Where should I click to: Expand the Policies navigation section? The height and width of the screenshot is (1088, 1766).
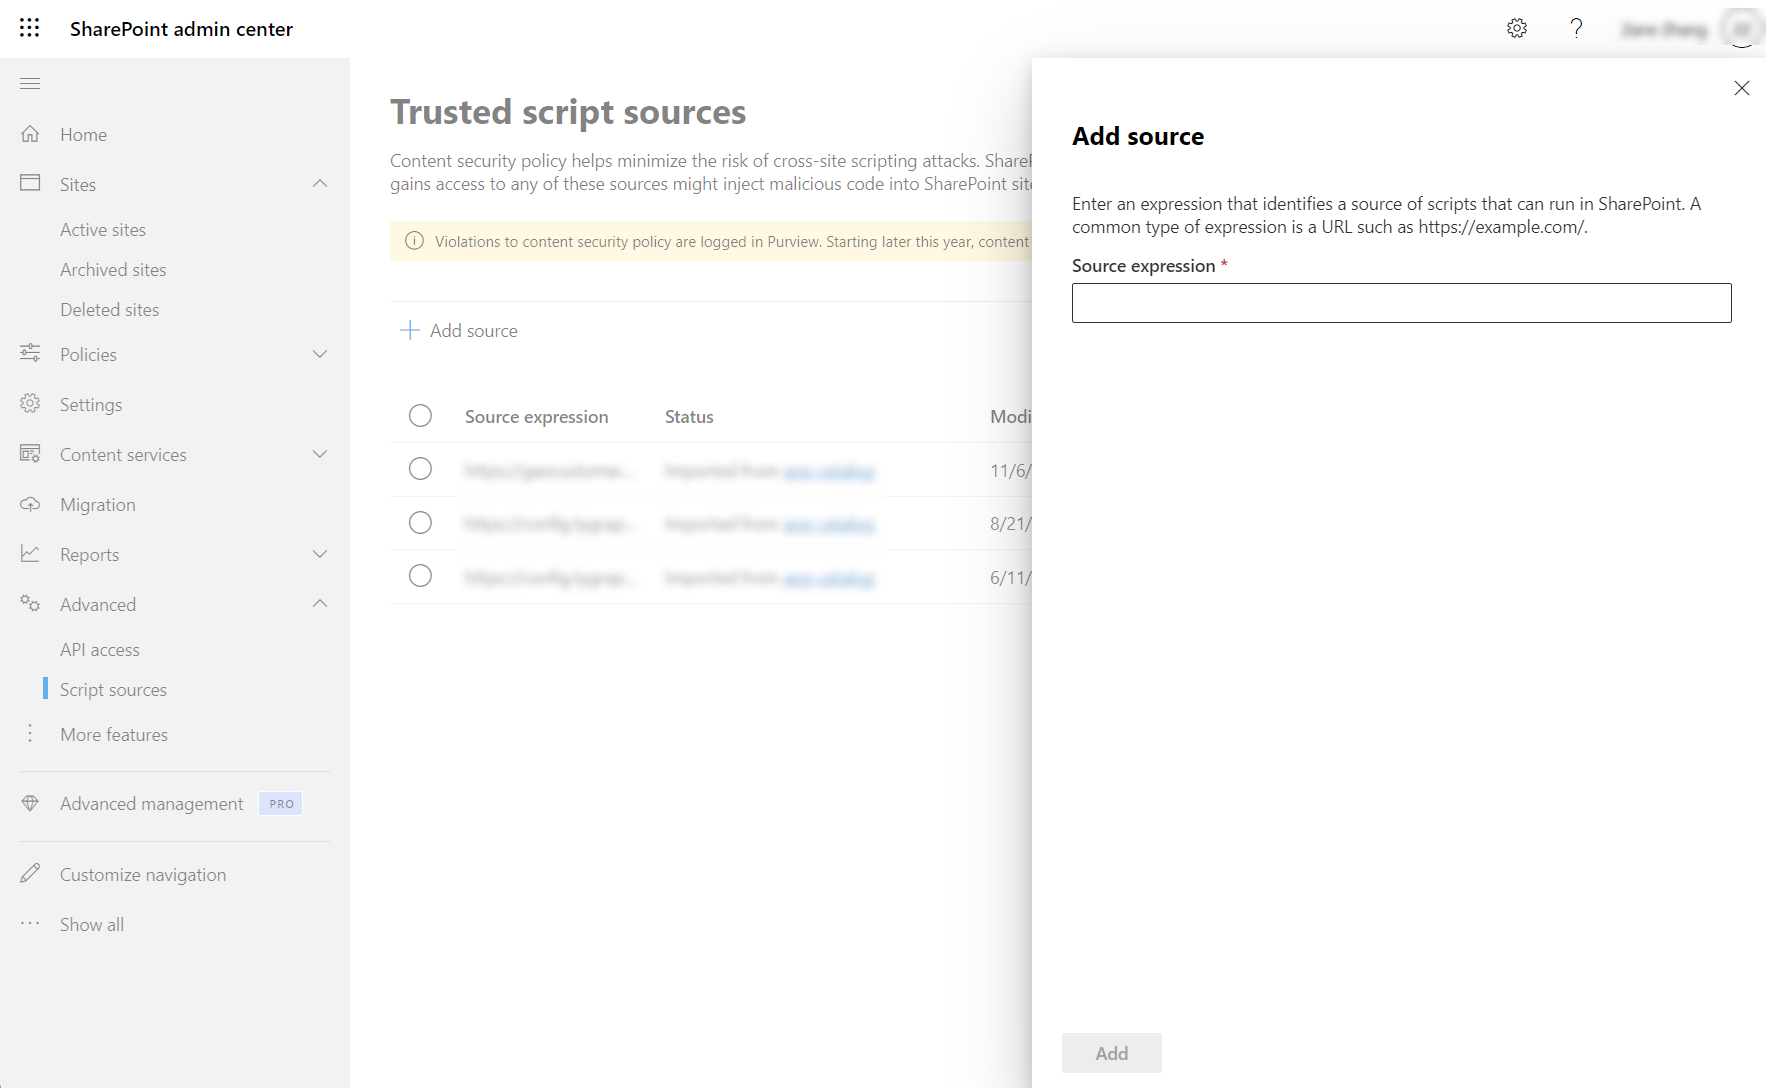(320, 354)
